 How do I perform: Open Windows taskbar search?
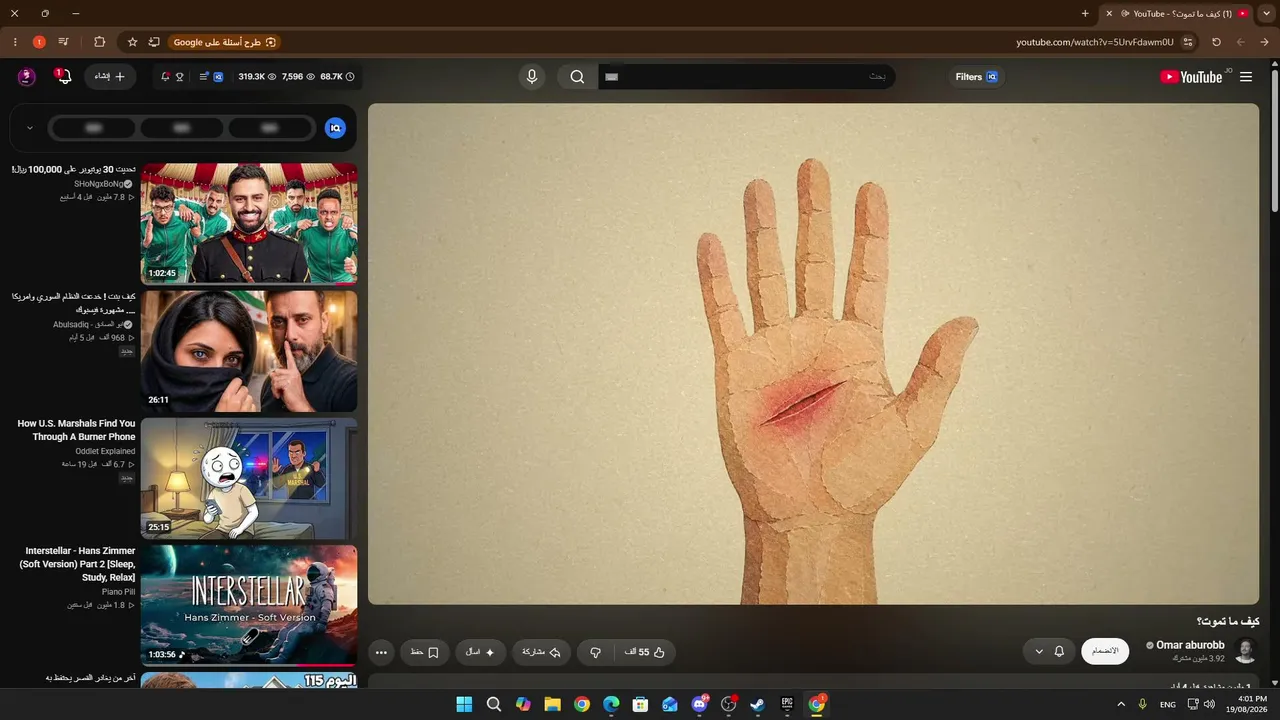pos(494,704)
